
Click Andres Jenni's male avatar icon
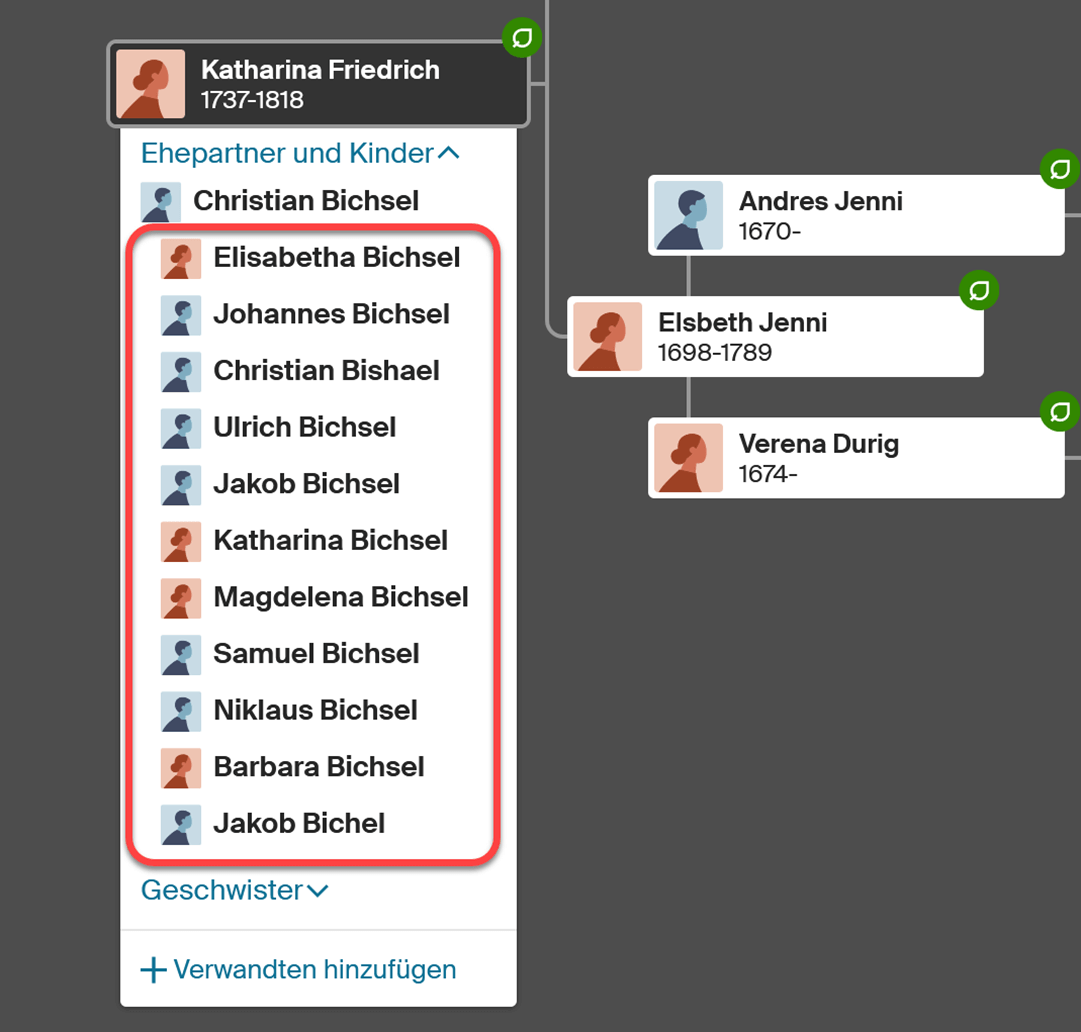click(x=688, y=215)
